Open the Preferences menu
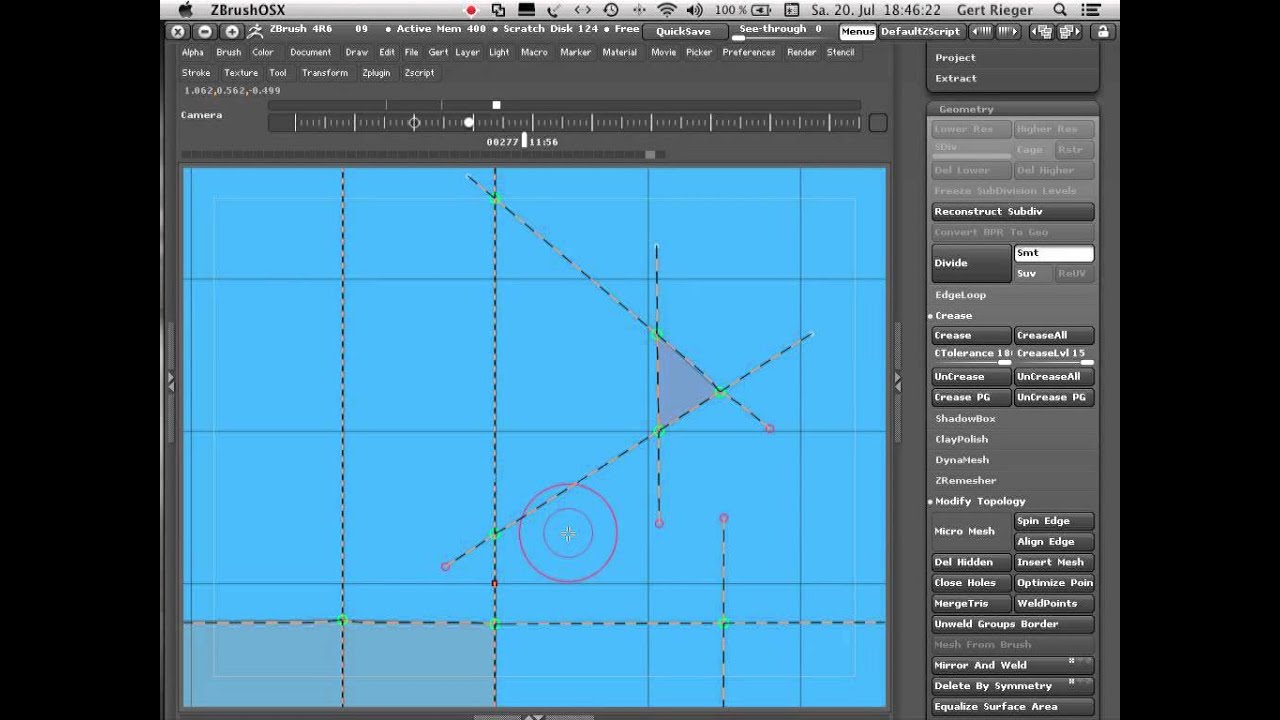This screenshot has width=1280, height=720. [749, 53]
